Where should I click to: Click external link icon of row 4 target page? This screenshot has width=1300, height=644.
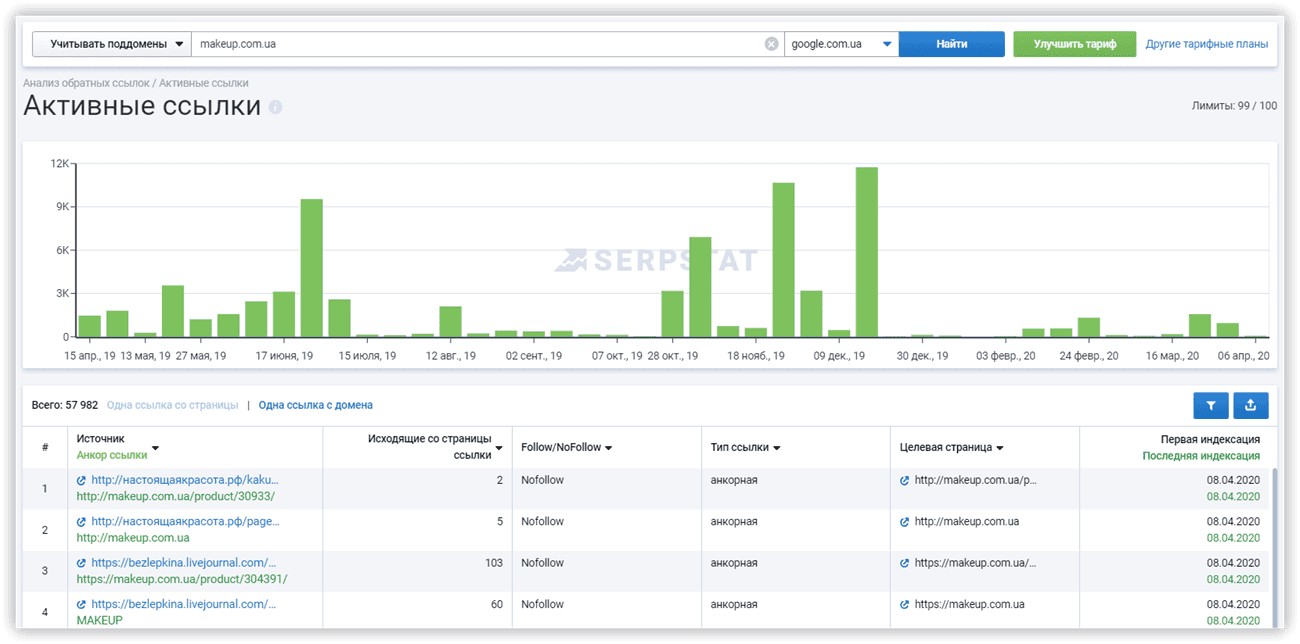point(905,604)
